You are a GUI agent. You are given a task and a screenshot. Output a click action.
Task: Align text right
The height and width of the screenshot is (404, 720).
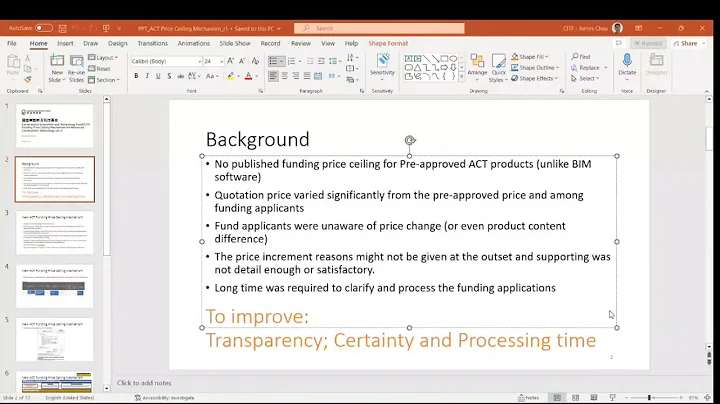(x=296, y=76)
